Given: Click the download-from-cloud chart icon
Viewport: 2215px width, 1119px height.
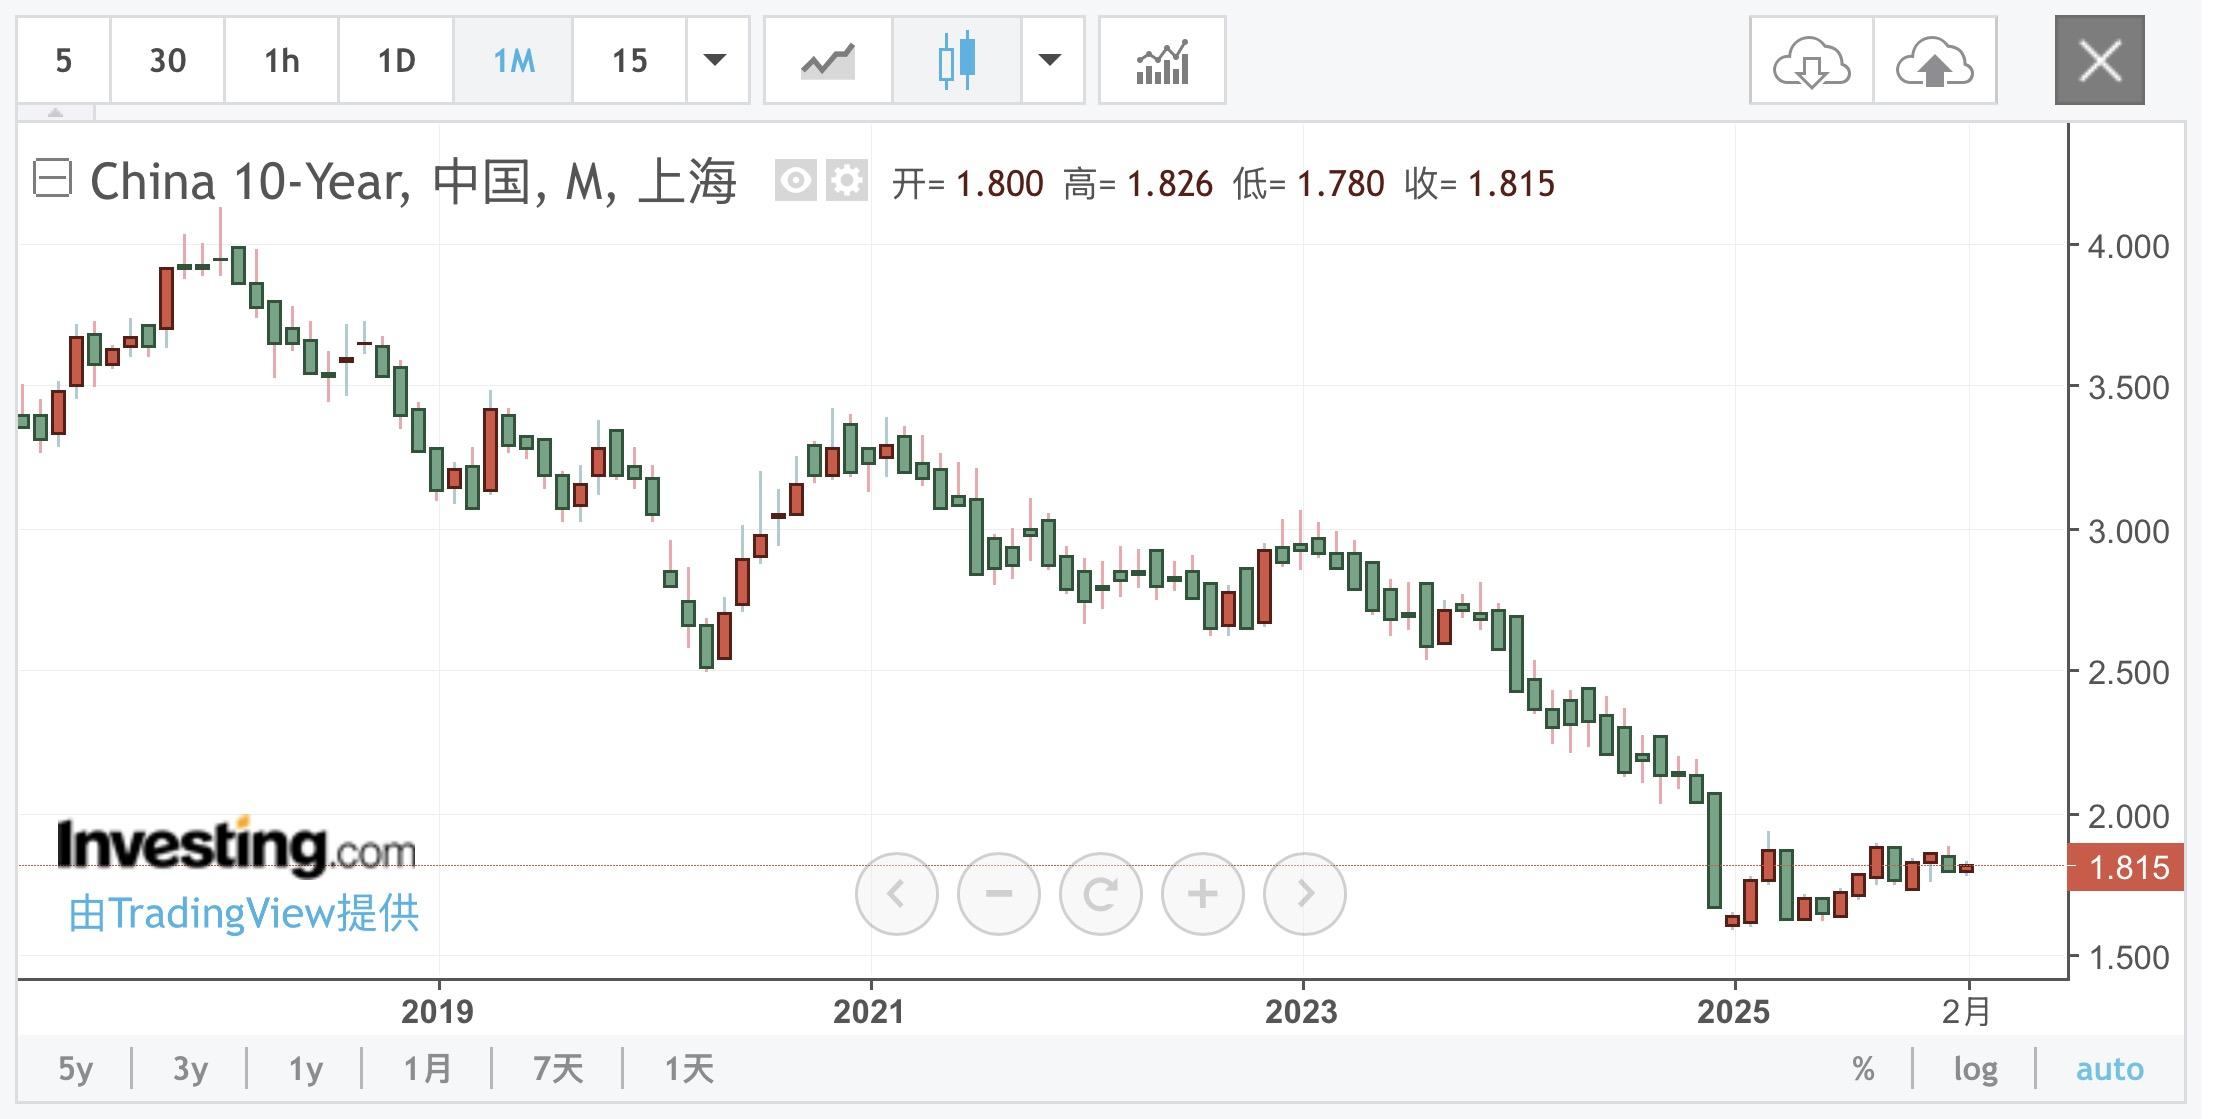Looking at the screenshot, I should (x=1811, y=61).
